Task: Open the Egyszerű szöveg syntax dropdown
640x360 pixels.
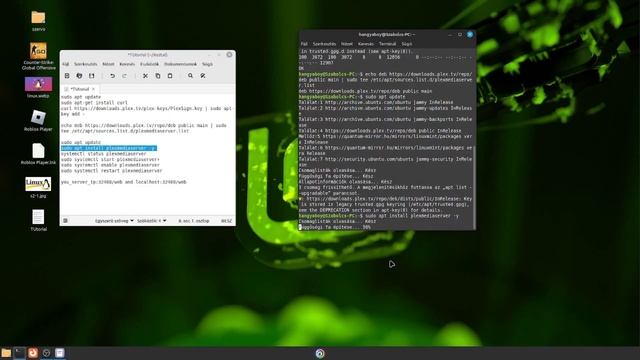Action: point(114,221)
